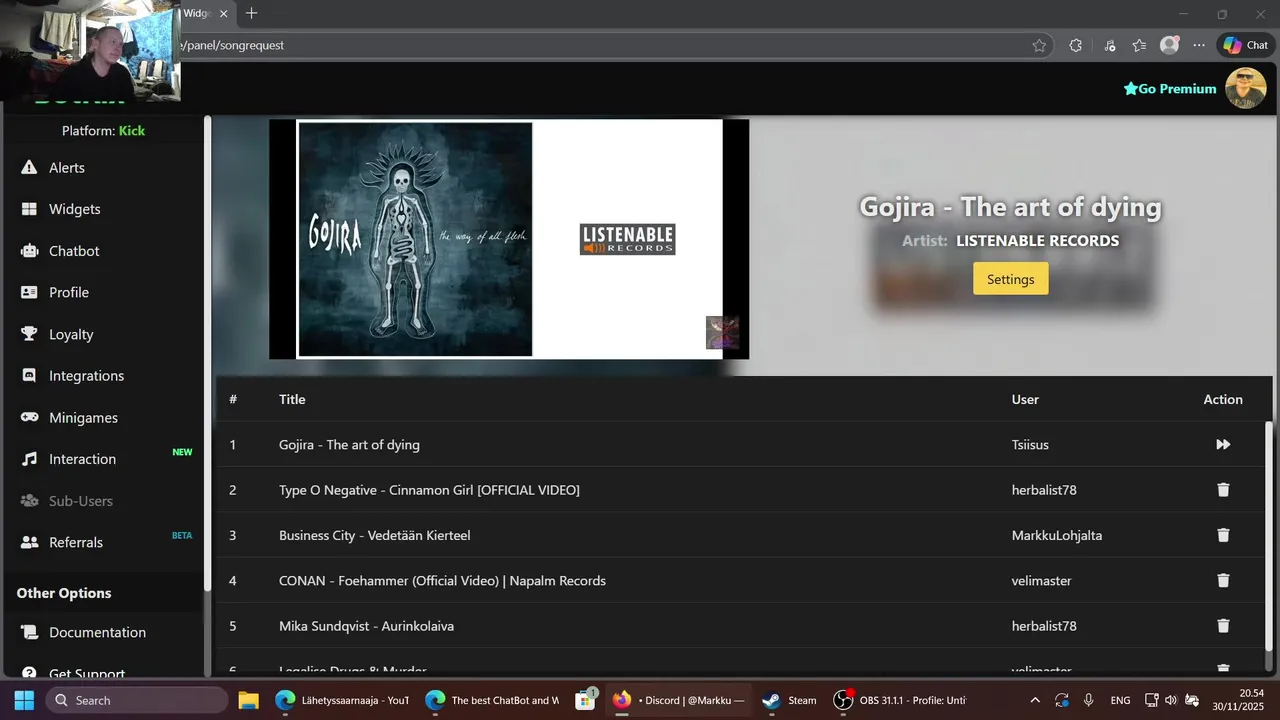Open Steam from the taskbar
Image resolution: width=1280 pixels, height=720 pixels.
(x=789, y=700)
